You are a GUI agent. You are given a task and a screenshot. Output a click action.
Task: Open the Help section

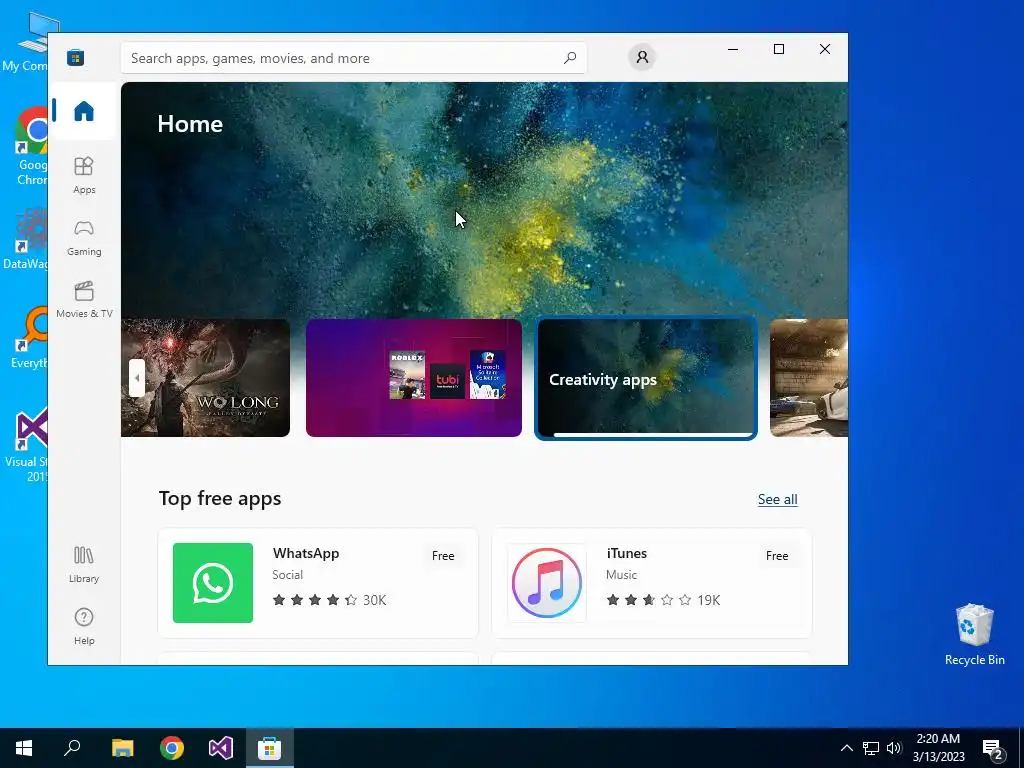click(84, 626)
